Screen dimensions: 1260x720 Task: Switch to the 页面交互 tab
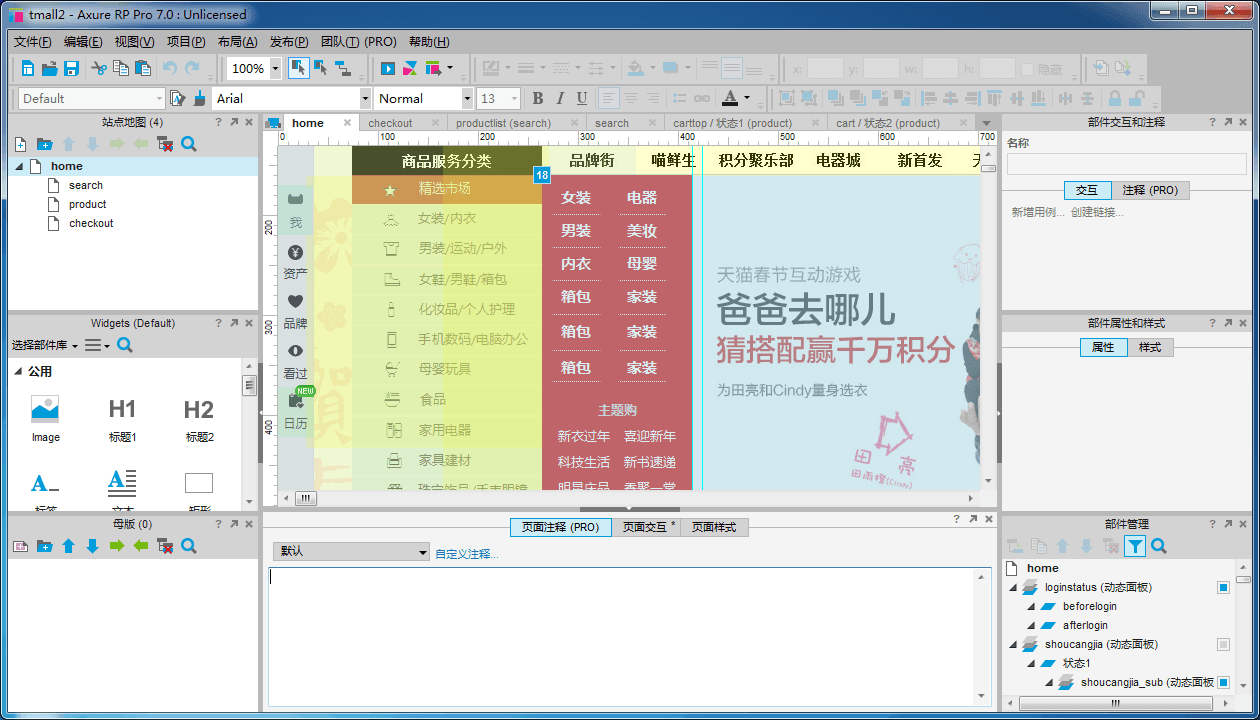click(x=646, y=527)
